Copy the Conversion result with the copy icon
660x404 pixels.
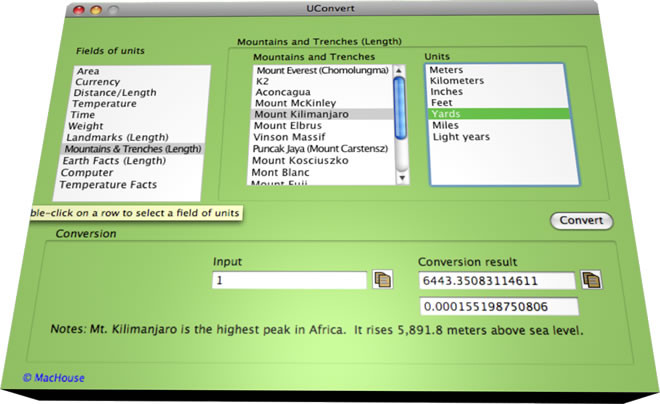point(591,280)
